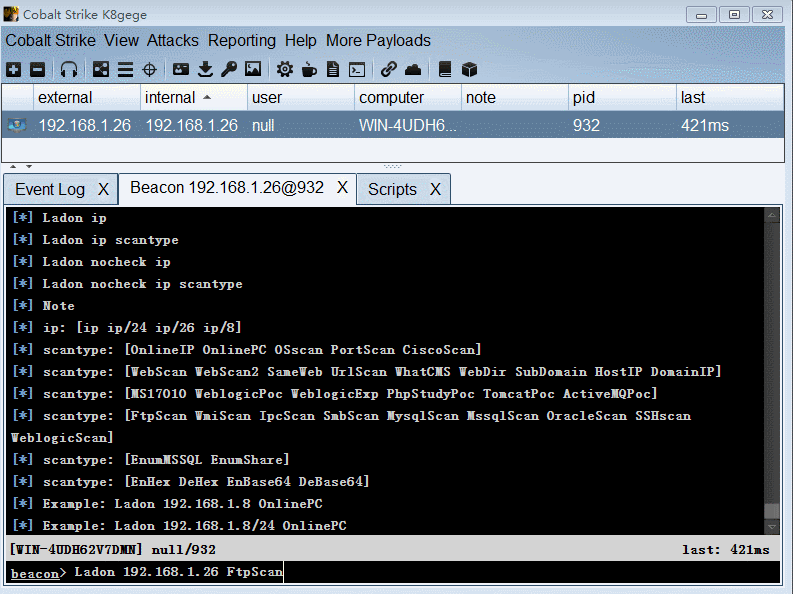The height and width of the screenshot is (594, 793).
Task: Expand split pane with down arrow
Action: pyautogui.click(x=29, y=166)
